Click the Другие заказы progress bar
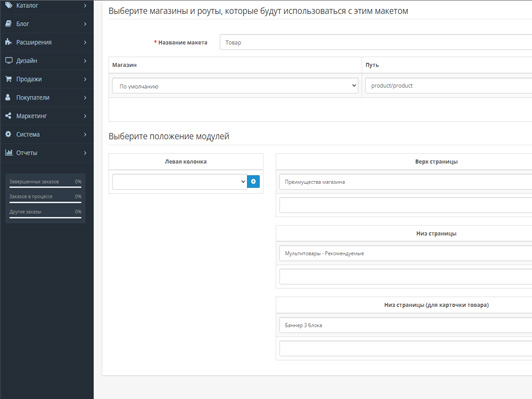Screen dimensions: 532x399 click(x=45, y=217)
